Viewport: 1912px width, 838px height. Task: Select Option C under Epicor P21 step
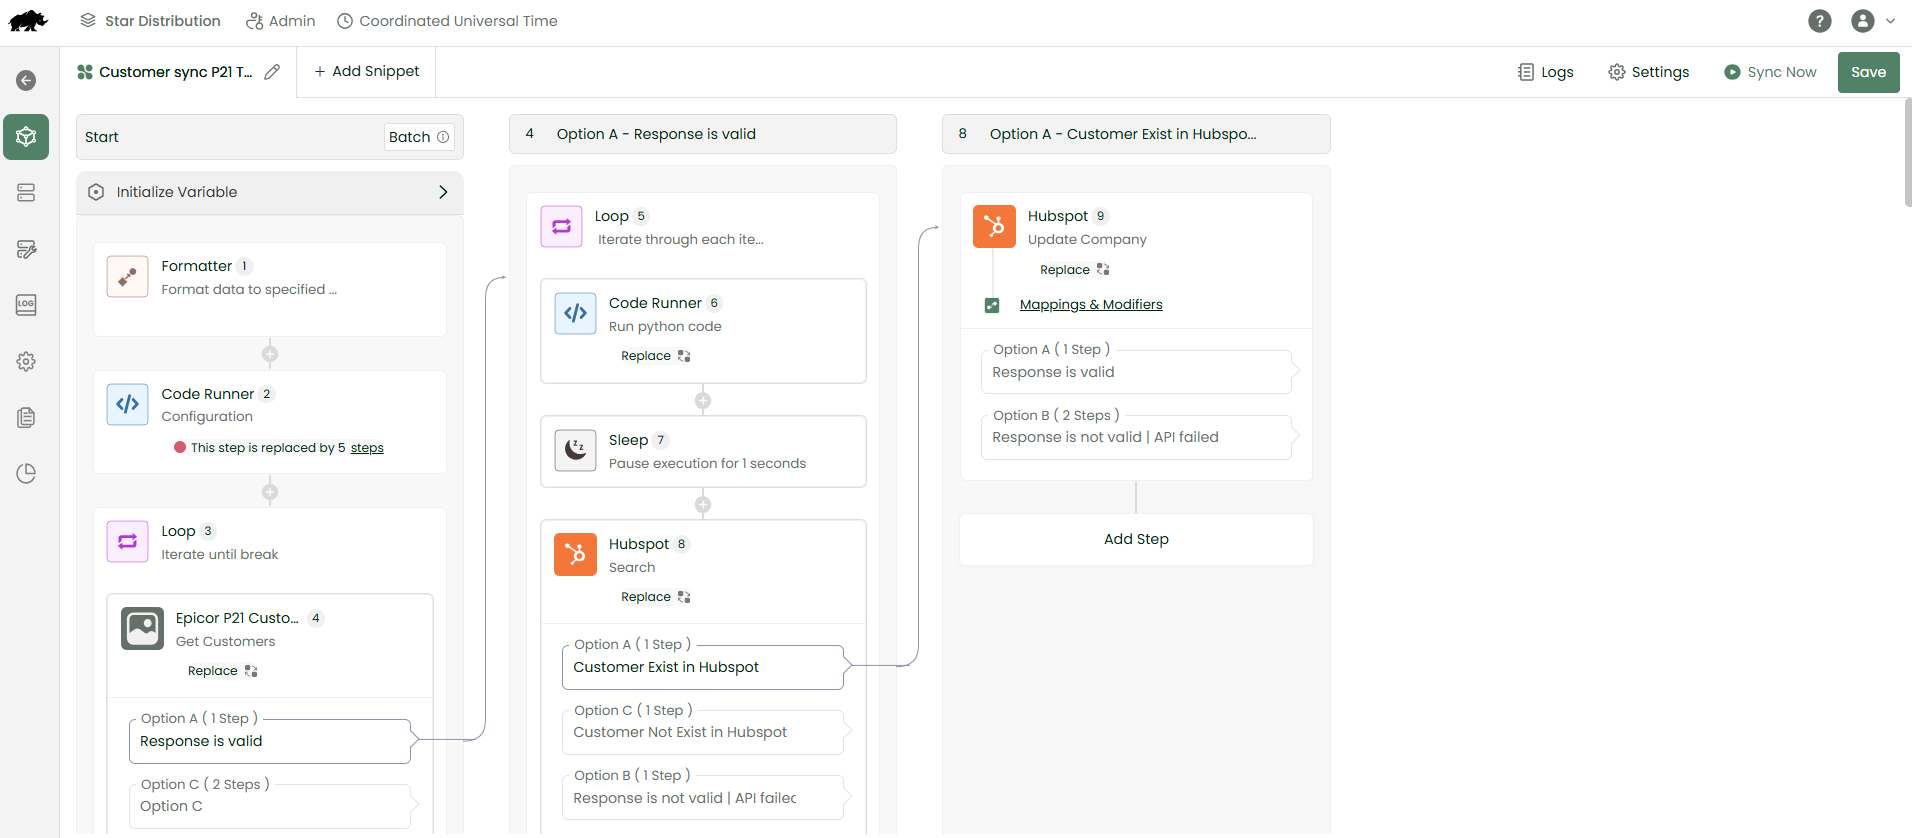pyautogui.click(x=270, y=806)
